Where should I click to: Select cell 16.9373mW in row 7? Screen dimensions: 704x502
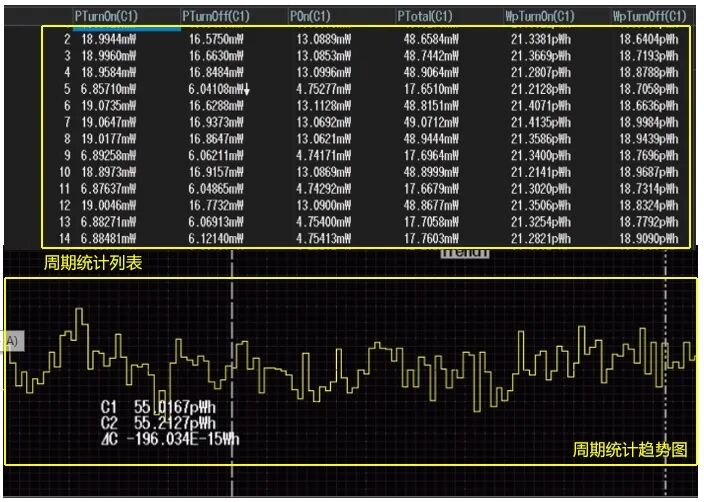216,123
